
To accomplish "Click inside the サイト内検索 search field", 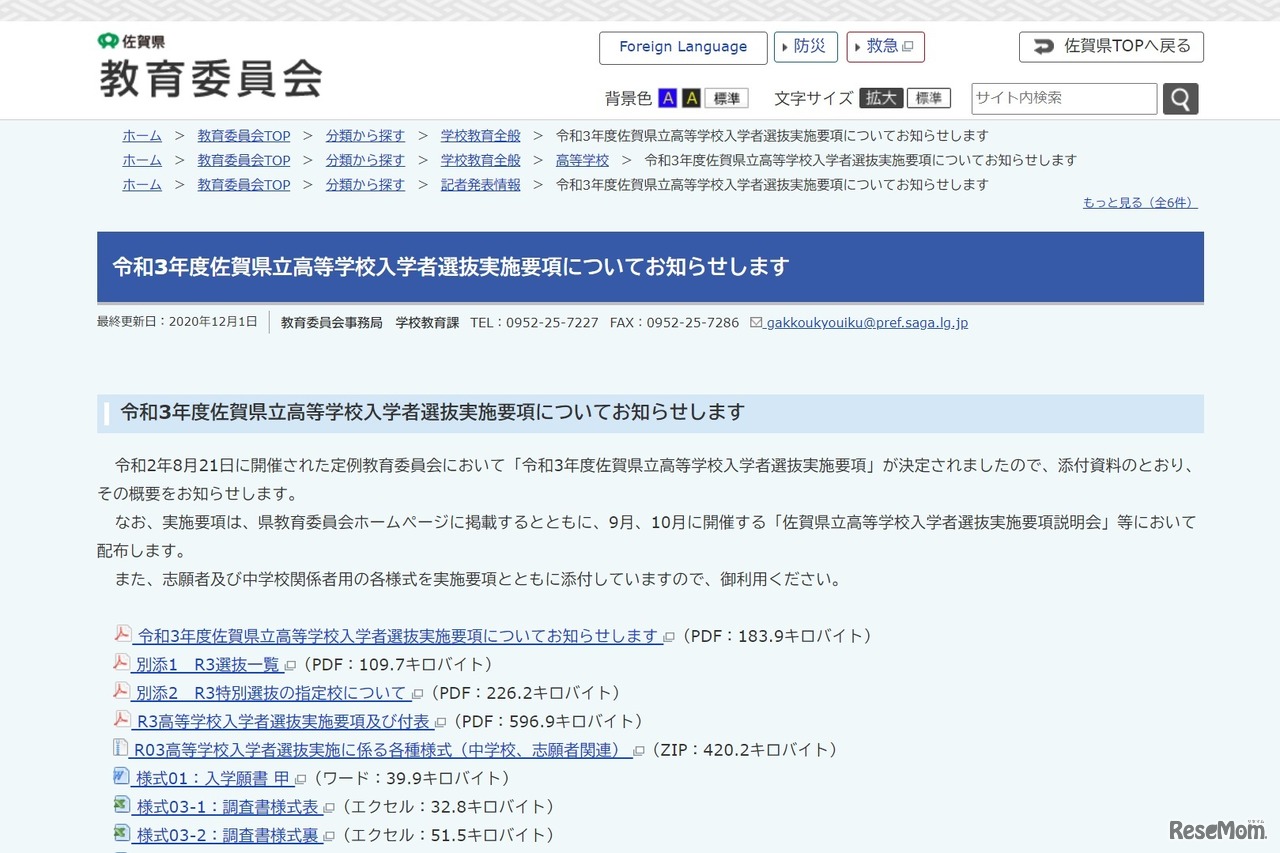I will click(x=1060, y=98).
